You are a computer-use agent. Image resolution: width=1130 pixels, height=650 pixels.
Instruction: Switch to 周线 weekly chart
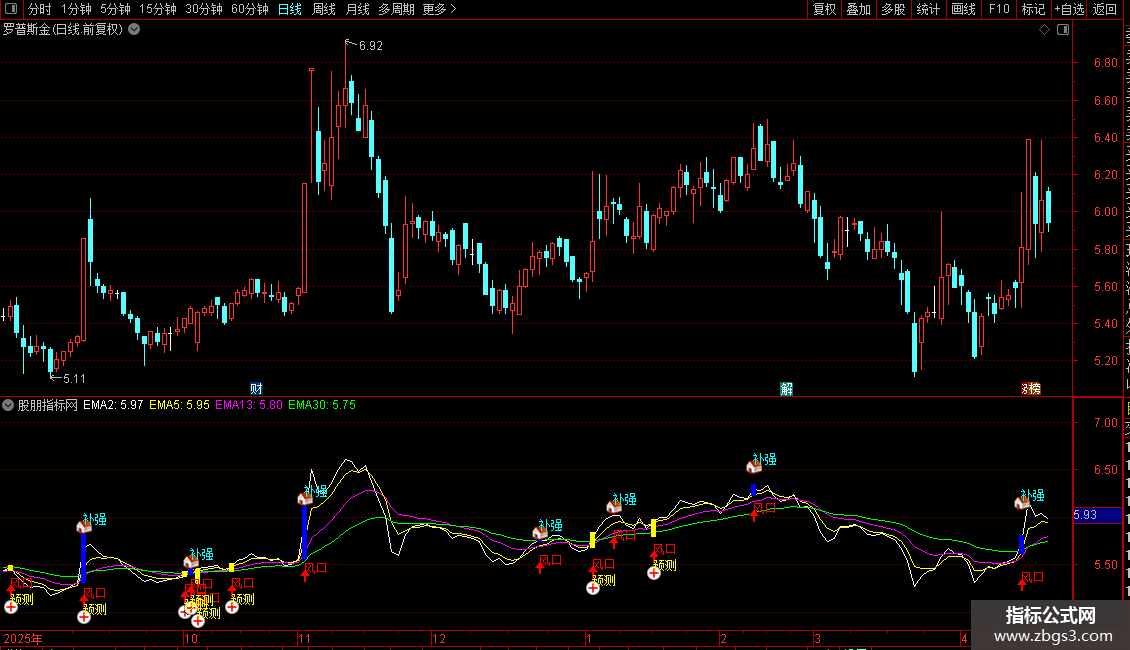324,9
